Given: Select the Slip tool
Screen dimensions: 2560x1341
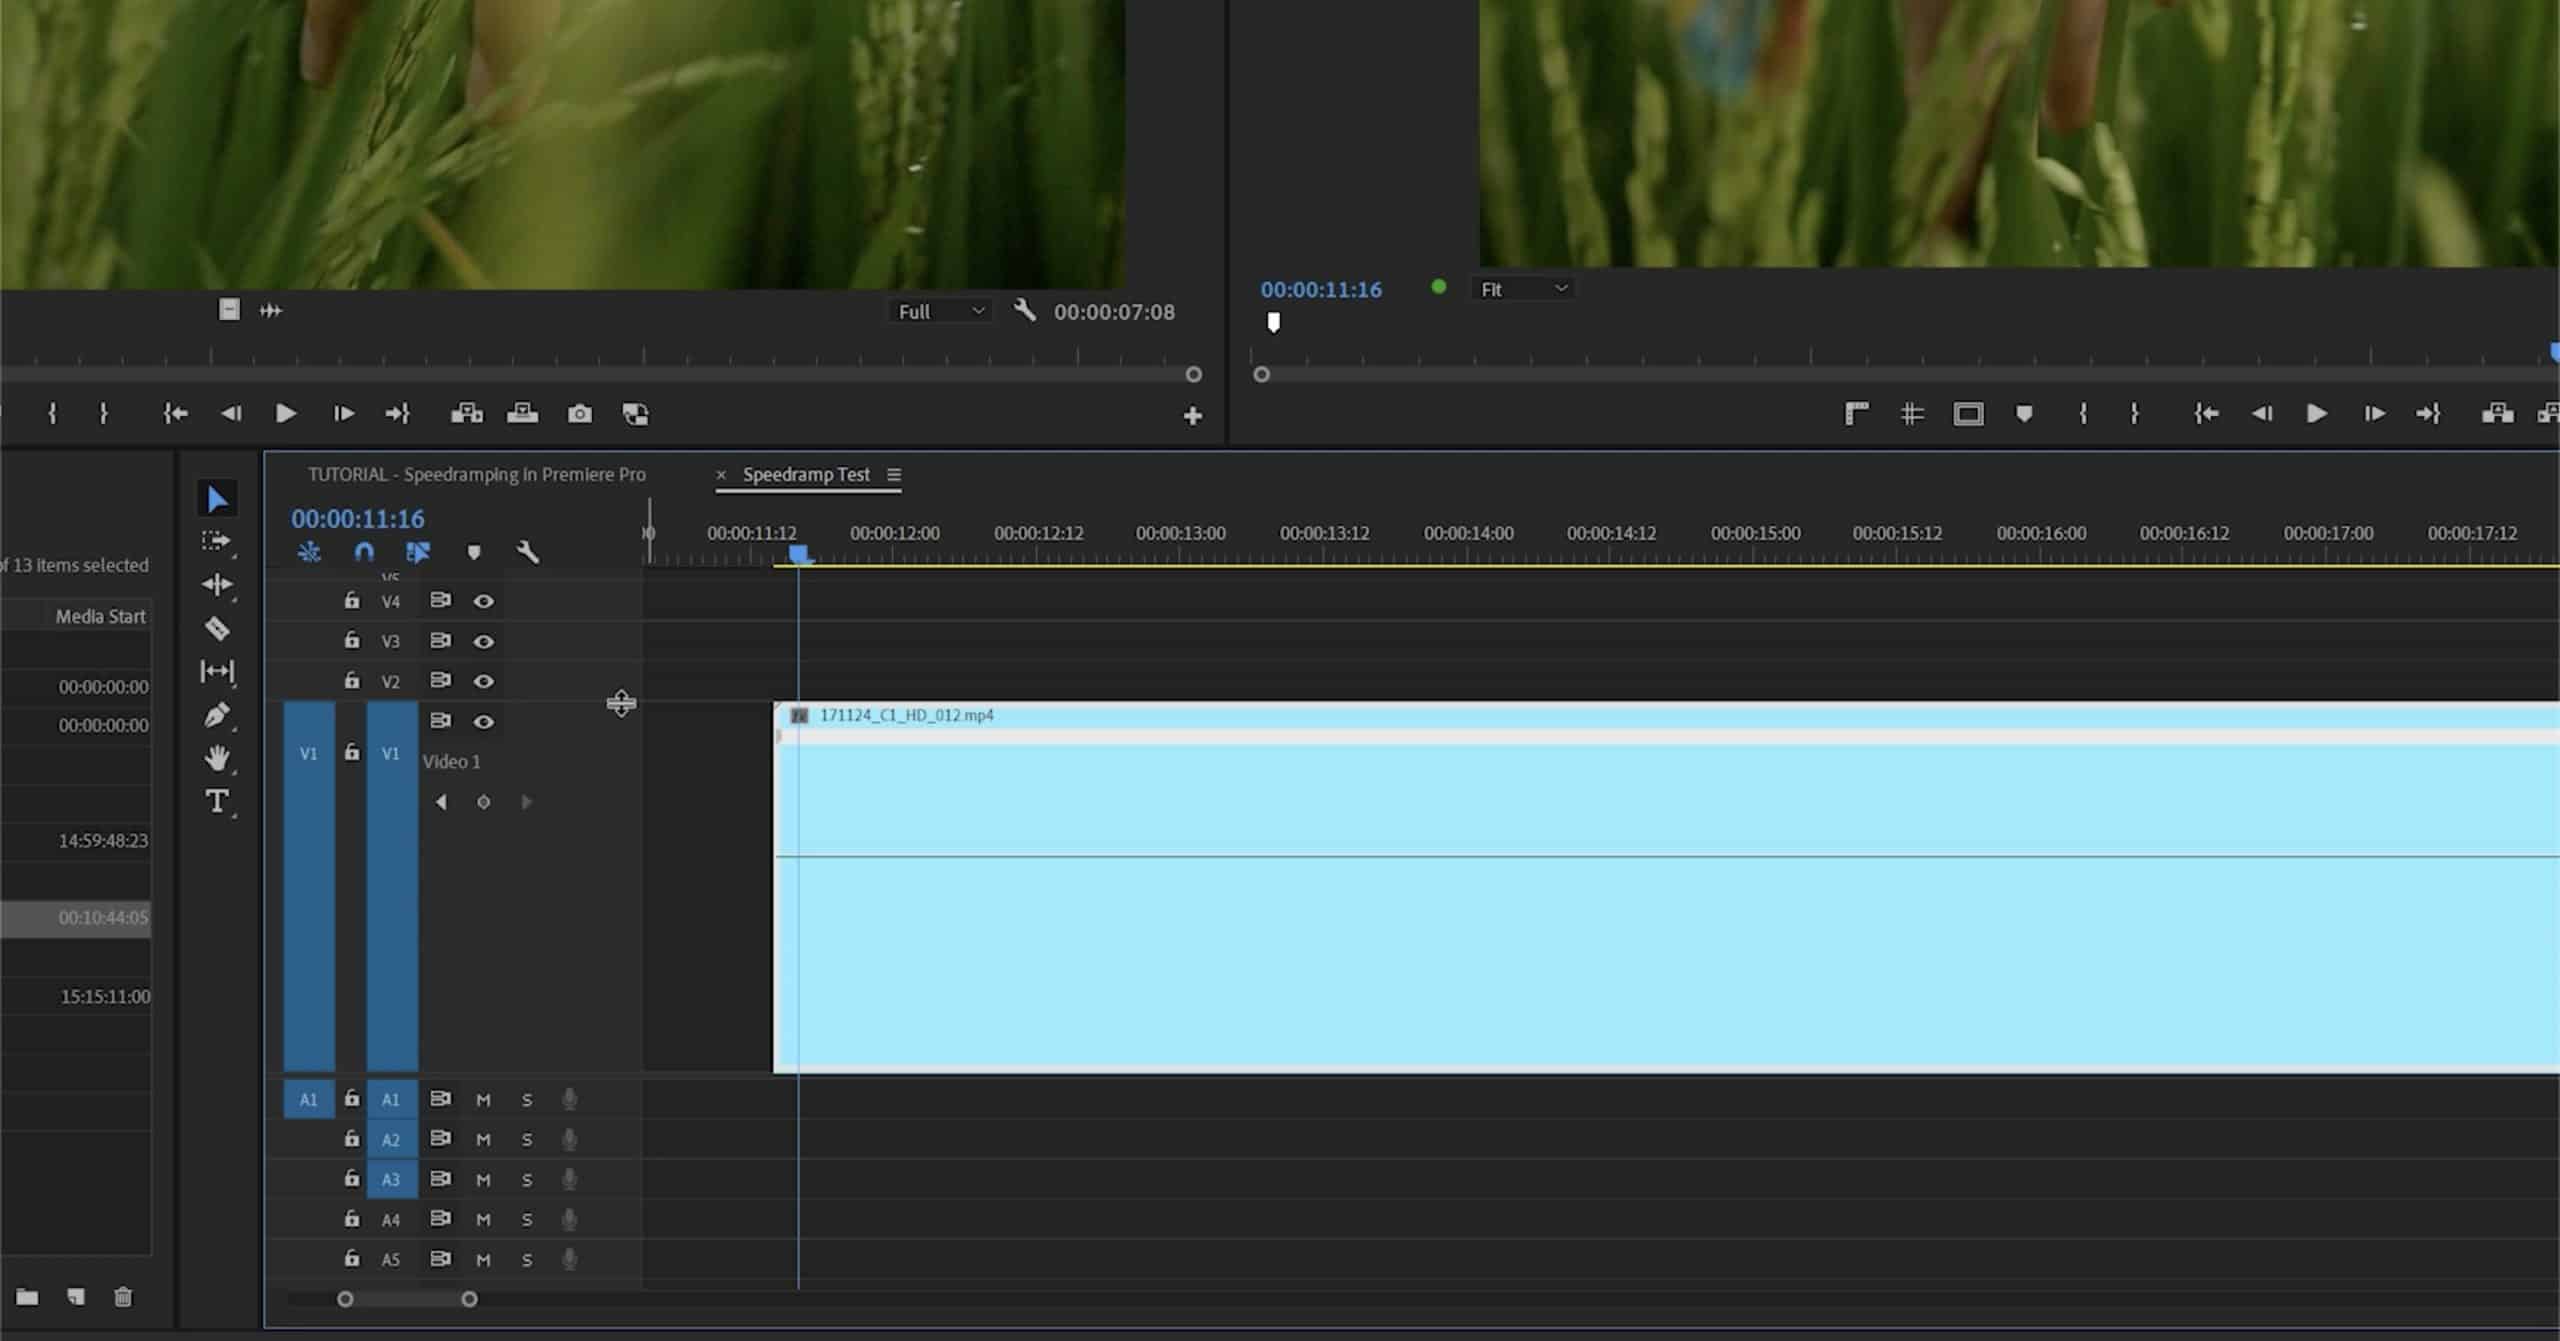Looking at the screenshot, I should tap(217, 672).
